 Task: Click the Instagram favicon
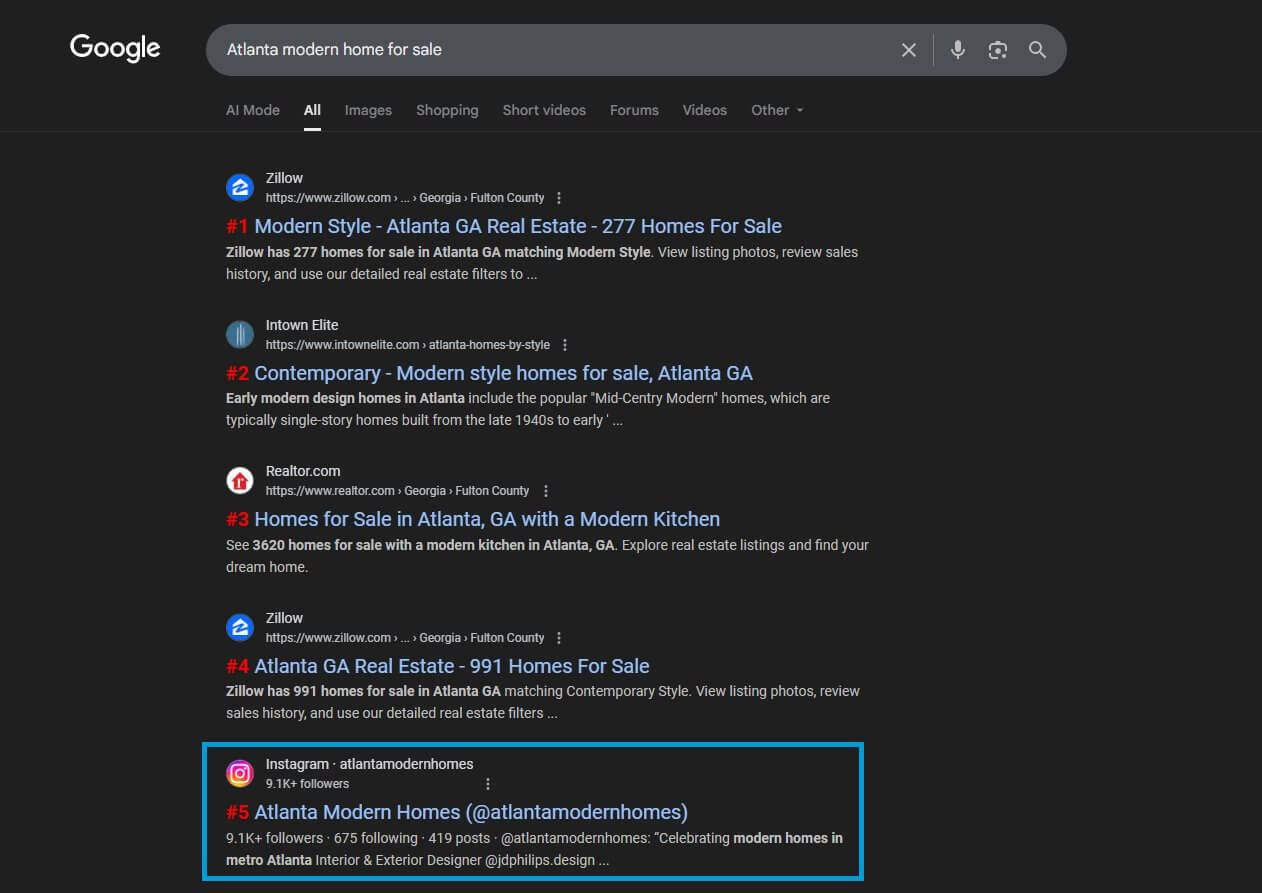[240, 773]
